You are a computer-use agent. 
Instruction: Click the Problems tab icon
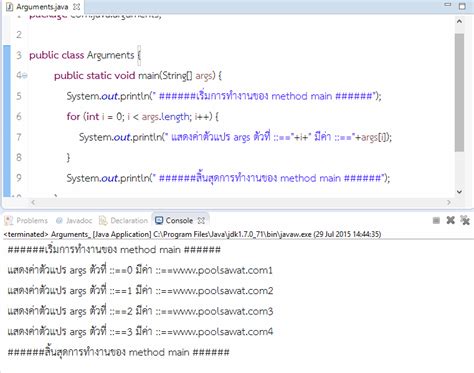[9, 221]
